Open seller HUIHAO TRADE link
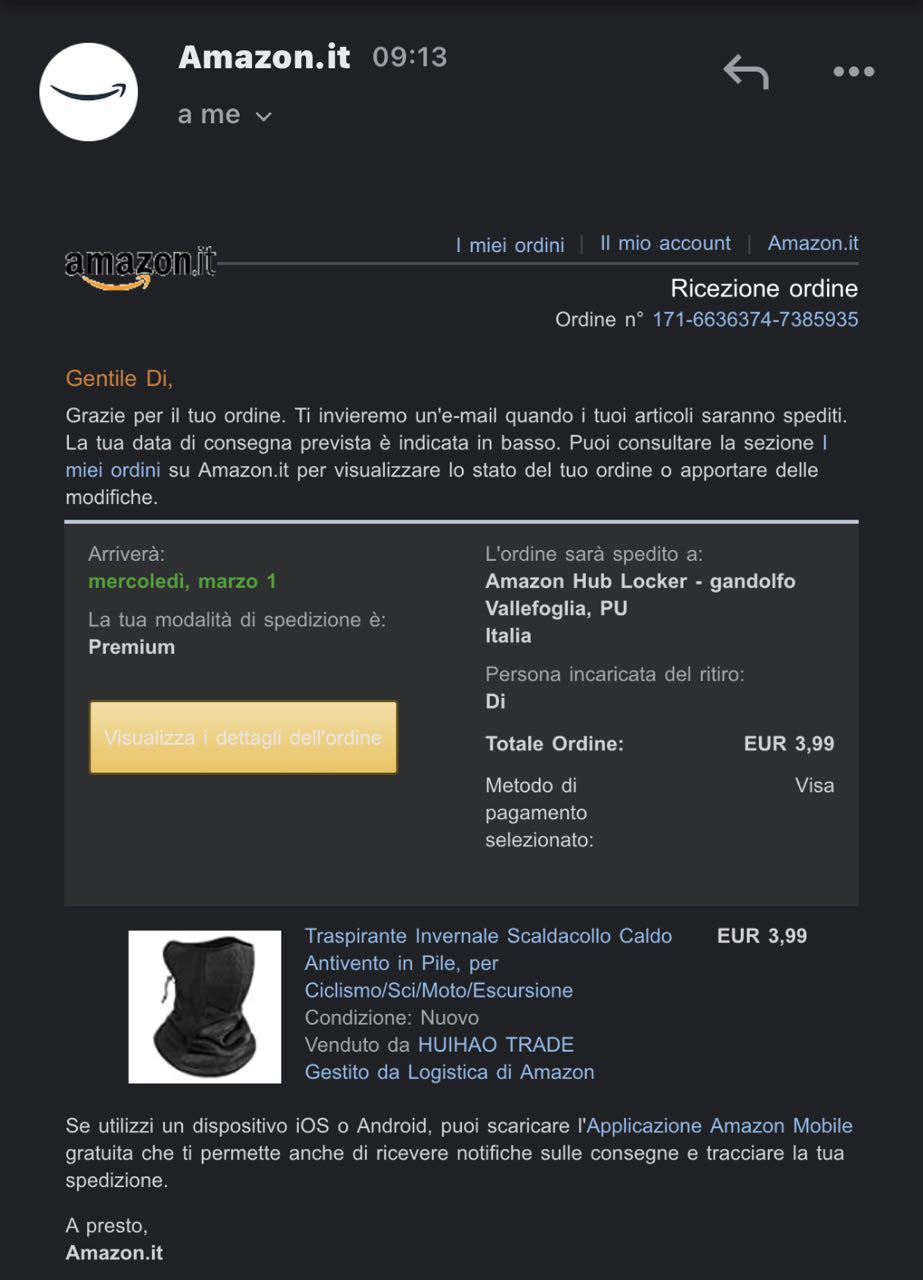 point(496,1045)
